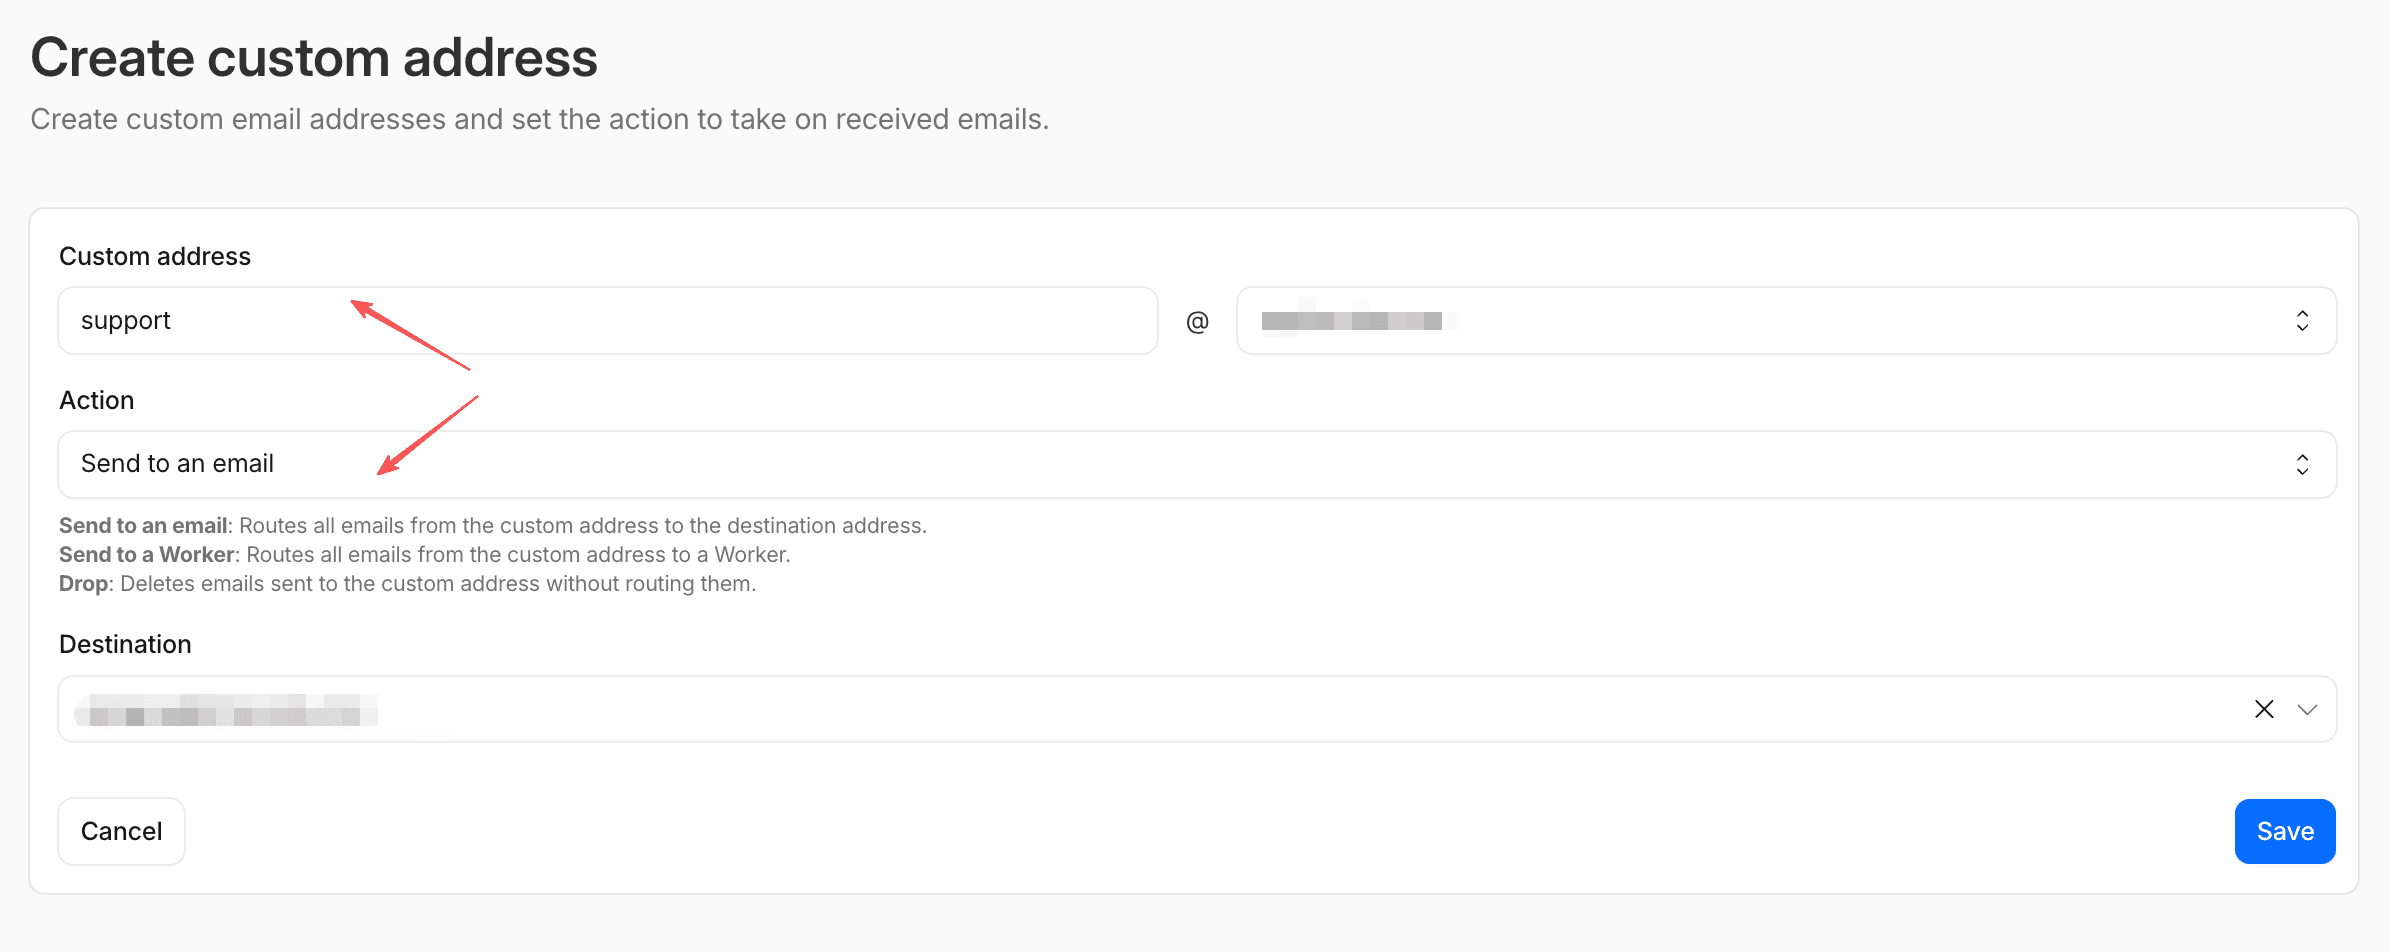Open the Action dropdown showing 'Send to an email'
This screenshot has height=952, width=2390.
click(x=1197, y=464)
